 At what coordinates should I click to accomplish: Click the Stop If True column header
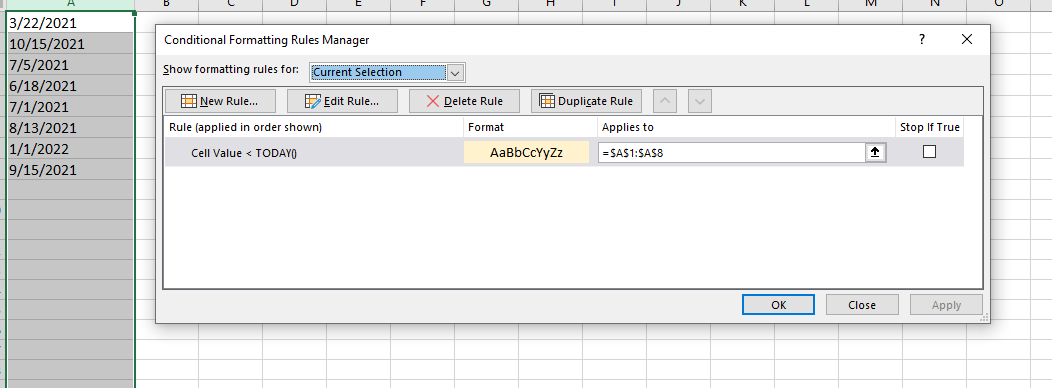(930, 127)
